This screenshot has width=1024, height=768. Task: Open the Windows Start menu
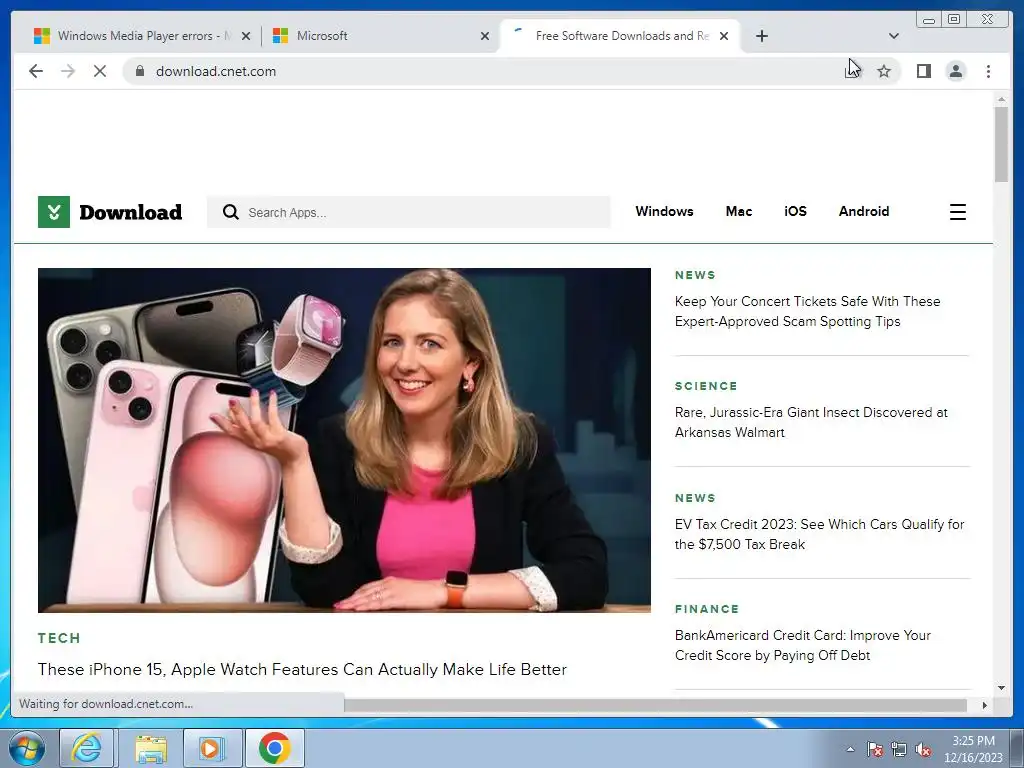27,748
